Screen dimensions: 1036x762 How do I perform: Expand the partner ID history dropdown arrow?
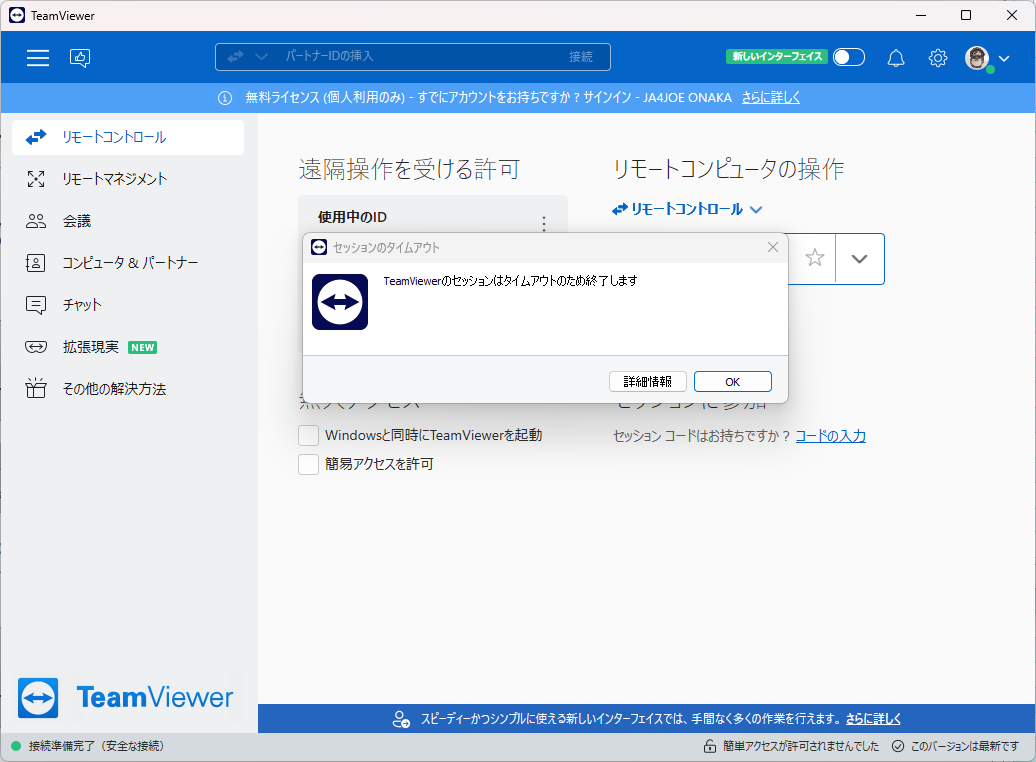click(x=859, y=258)
